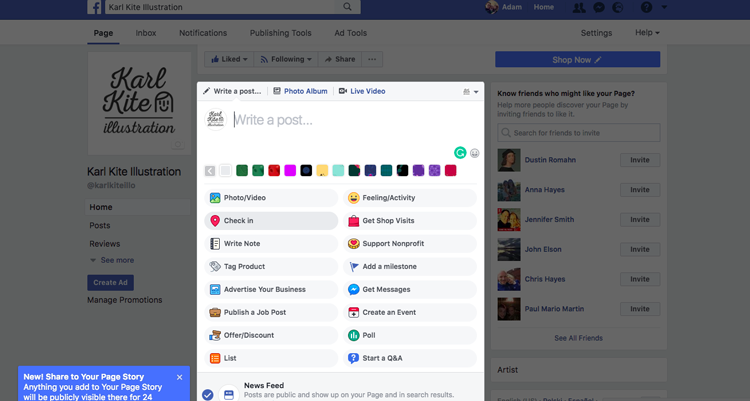Go to Home in top bar

544,7
